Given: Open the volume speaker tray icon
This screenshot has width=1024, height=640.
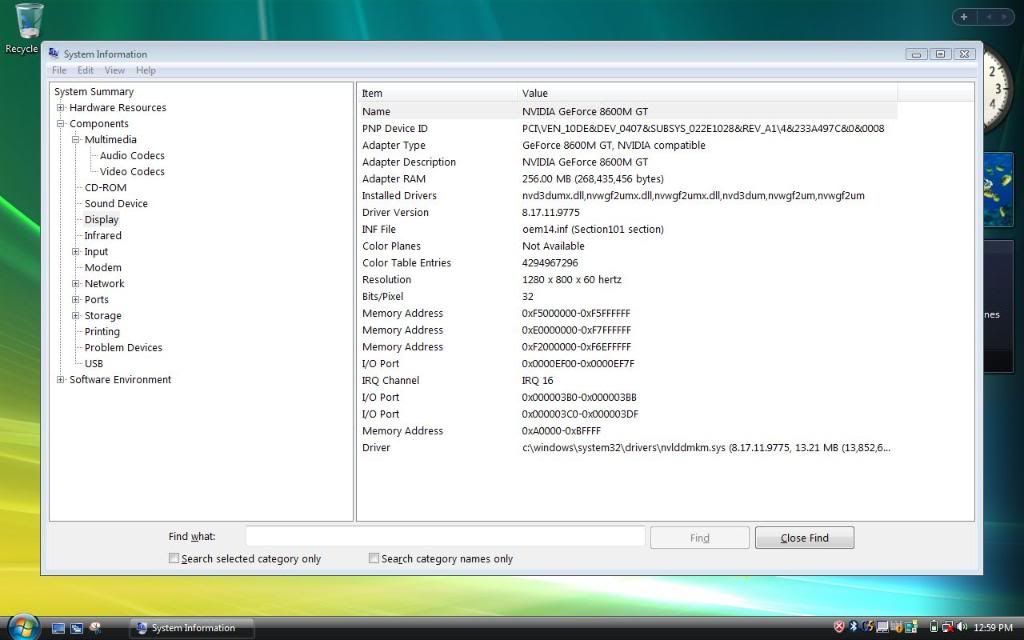Looking at the screenshot, I should tap(962, 627).
